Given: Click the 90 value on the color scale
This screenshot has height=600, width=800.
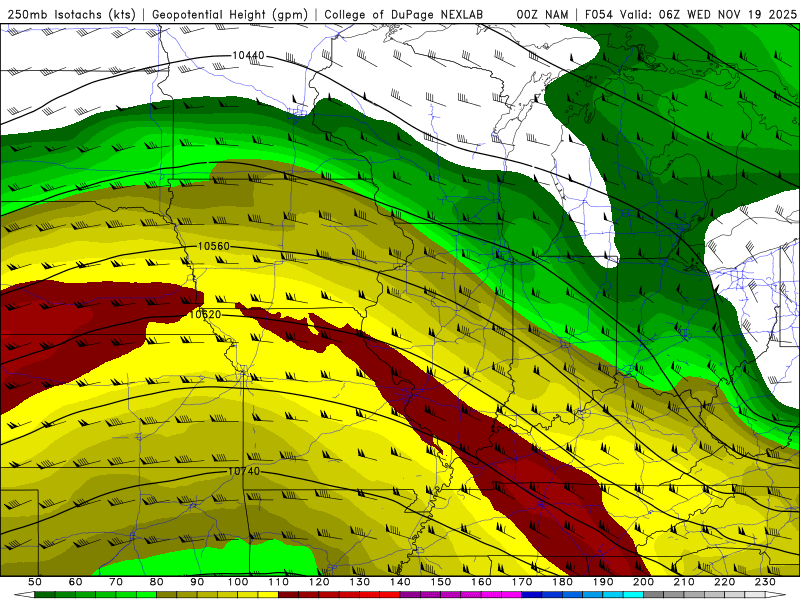Looking at the screenshot, I should click(x=197, y=582).
